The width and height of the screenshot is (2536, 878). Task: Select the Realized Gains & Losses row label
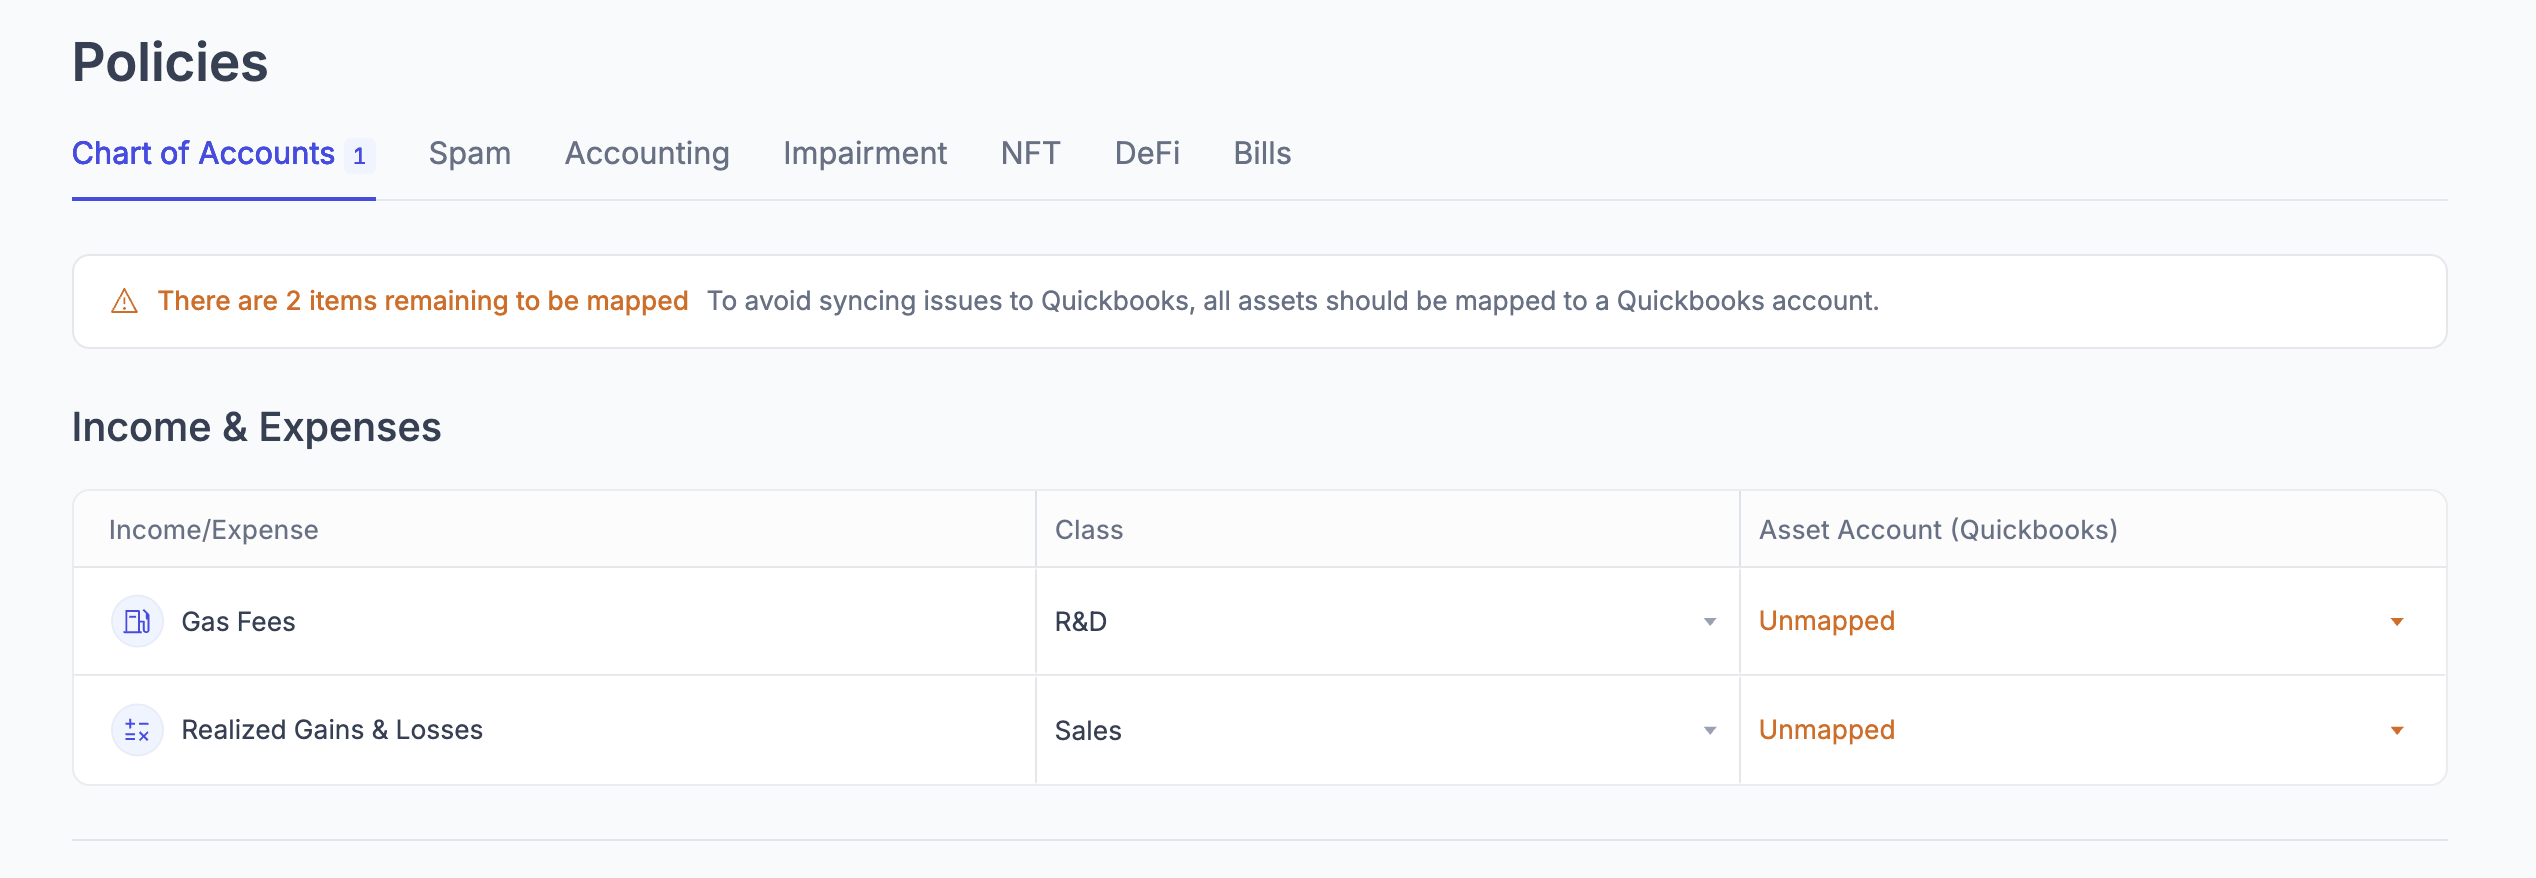coord(332,731)
